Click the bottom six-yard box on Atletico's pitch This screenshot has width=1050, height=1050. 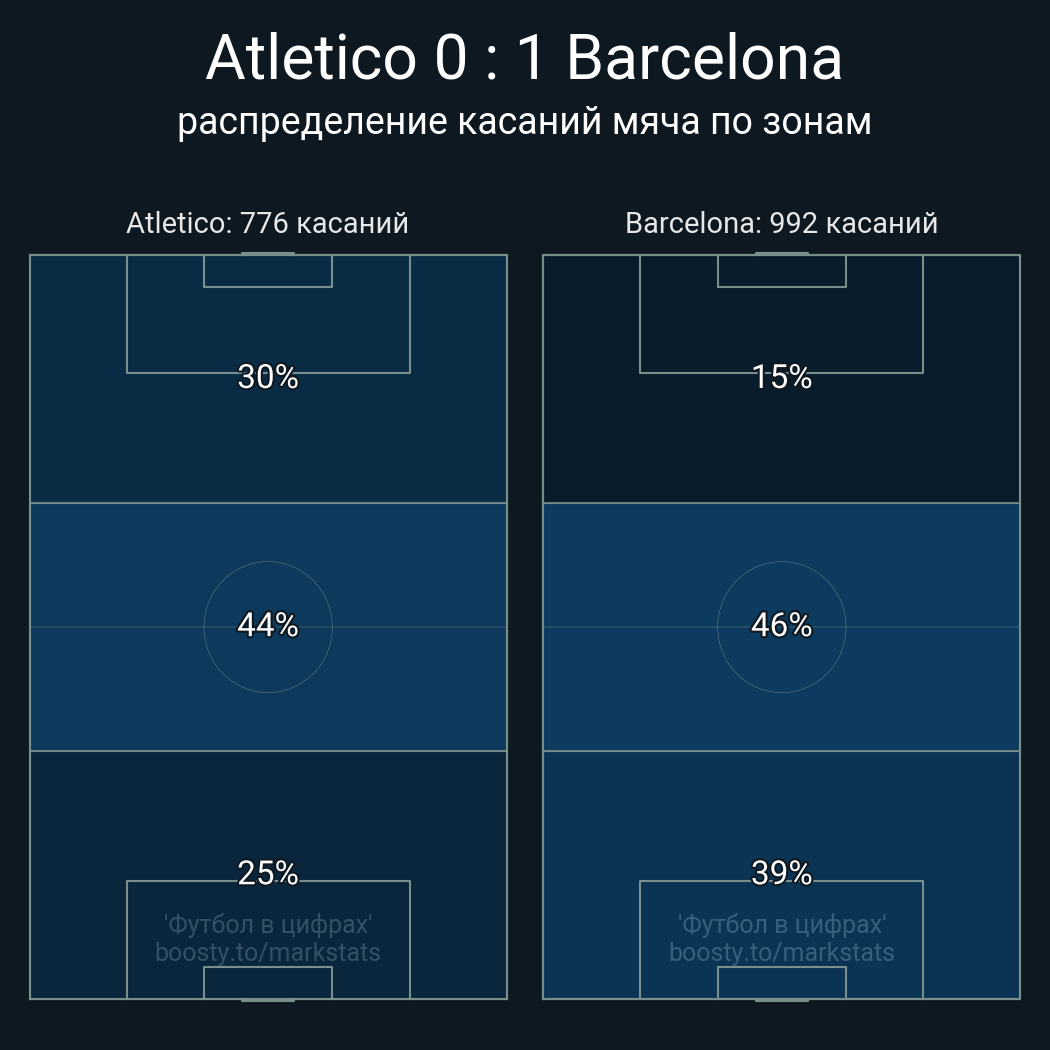click(268, 984)
